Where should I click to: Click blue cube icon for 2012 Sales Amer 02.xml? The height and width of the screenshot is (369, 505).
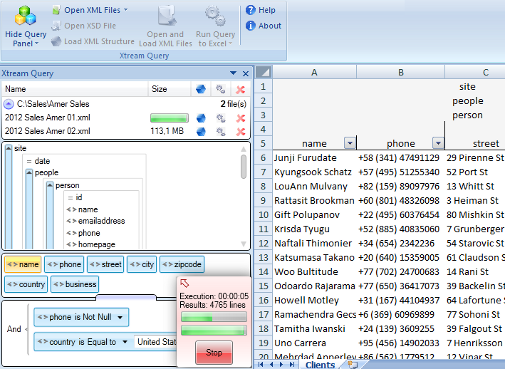[x=201, y=132]
